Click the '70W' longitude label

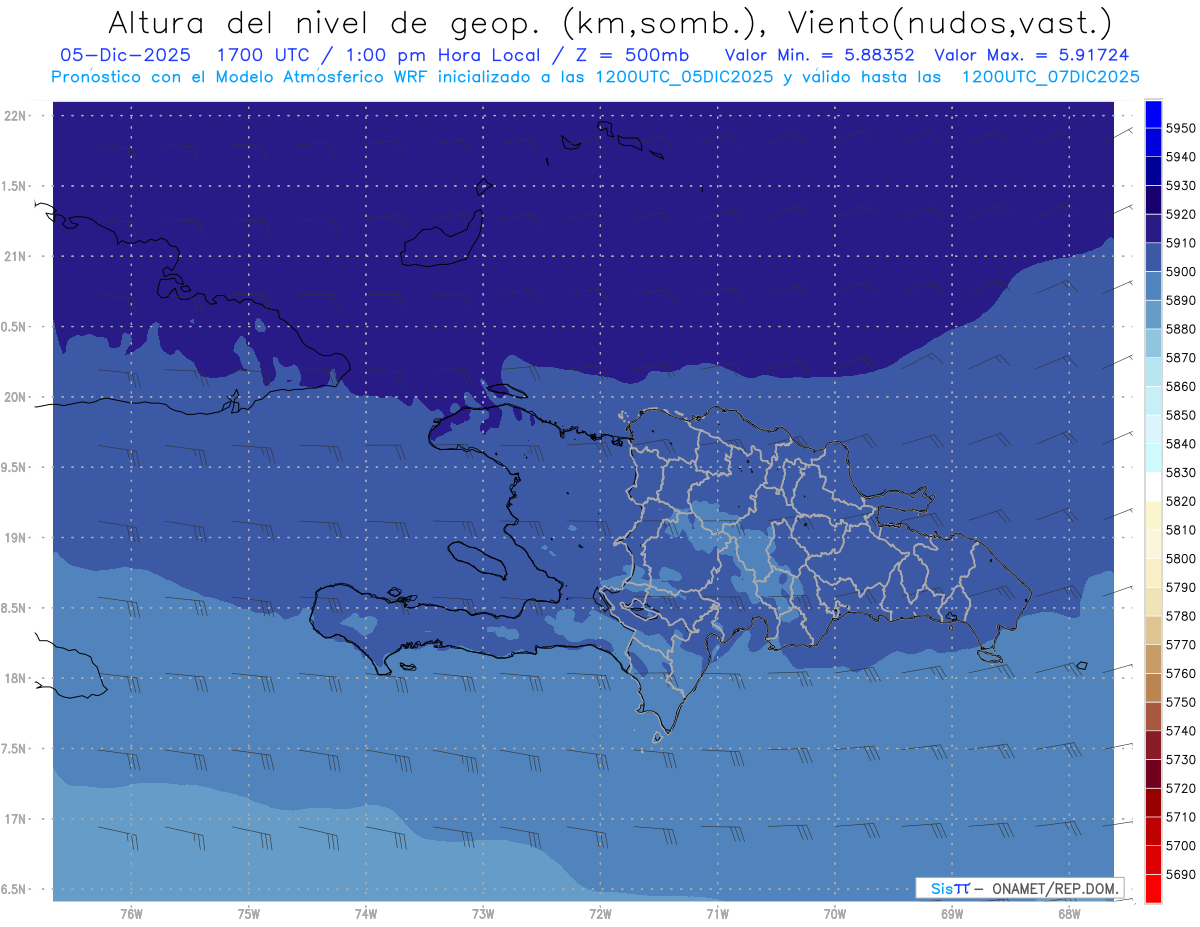835,913
